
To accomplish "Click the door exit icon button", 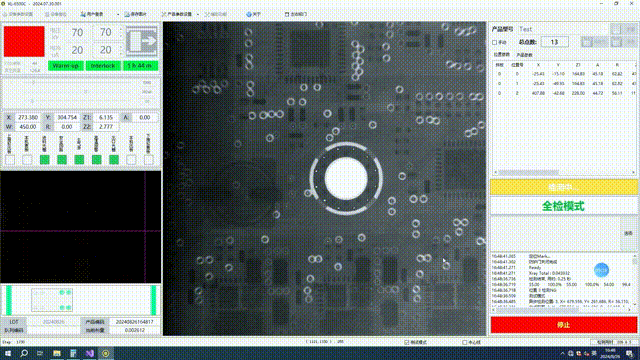I will (x=142, y=41).
